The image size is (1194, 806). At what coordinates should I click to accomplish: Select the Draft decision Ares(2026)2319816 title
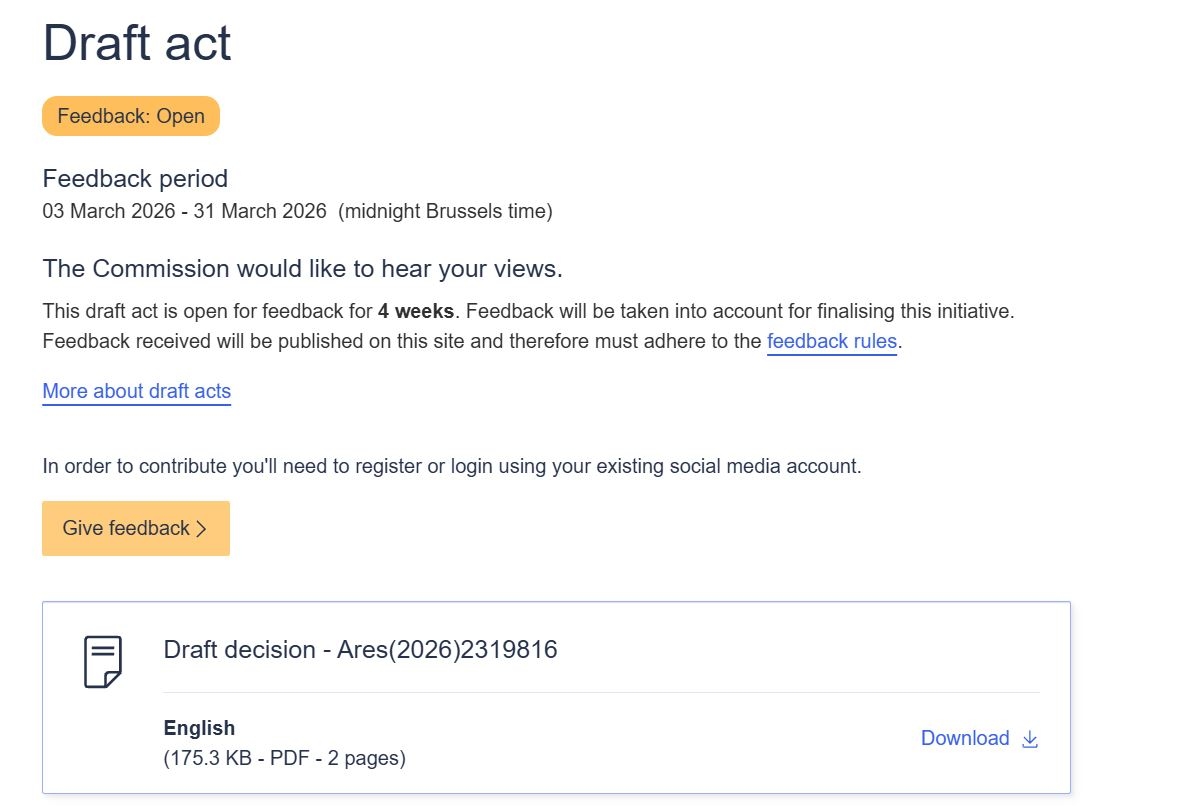360,650
